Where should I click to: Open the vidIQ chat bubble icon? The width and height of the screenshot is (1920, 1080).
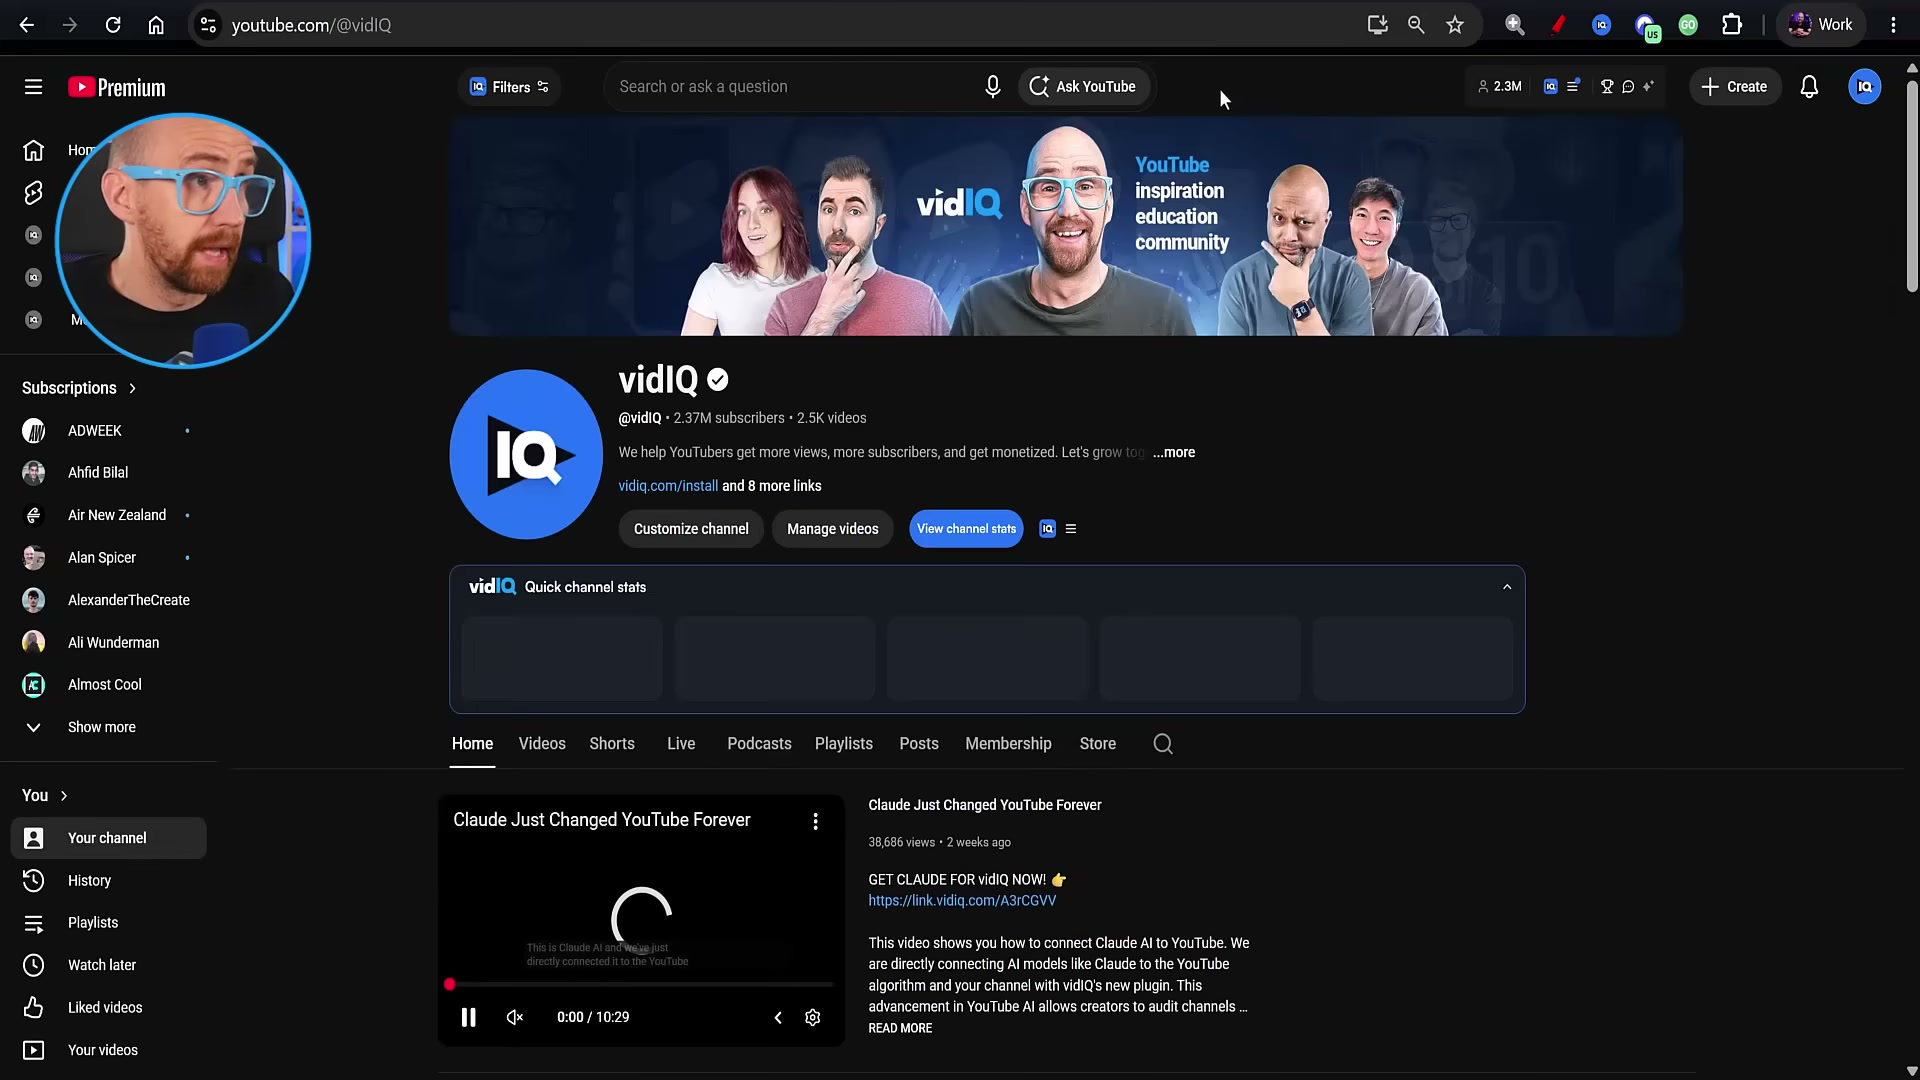click(x=1628, y=87)
